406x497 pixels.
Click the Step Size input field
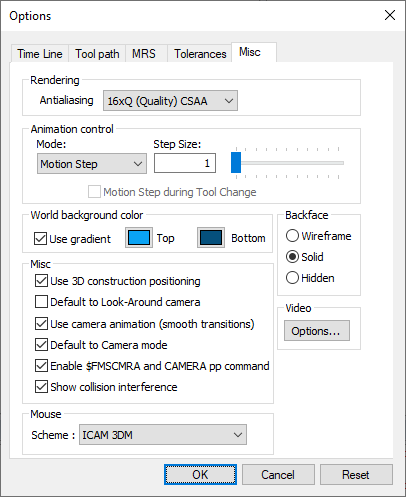(x=185, y=163)
